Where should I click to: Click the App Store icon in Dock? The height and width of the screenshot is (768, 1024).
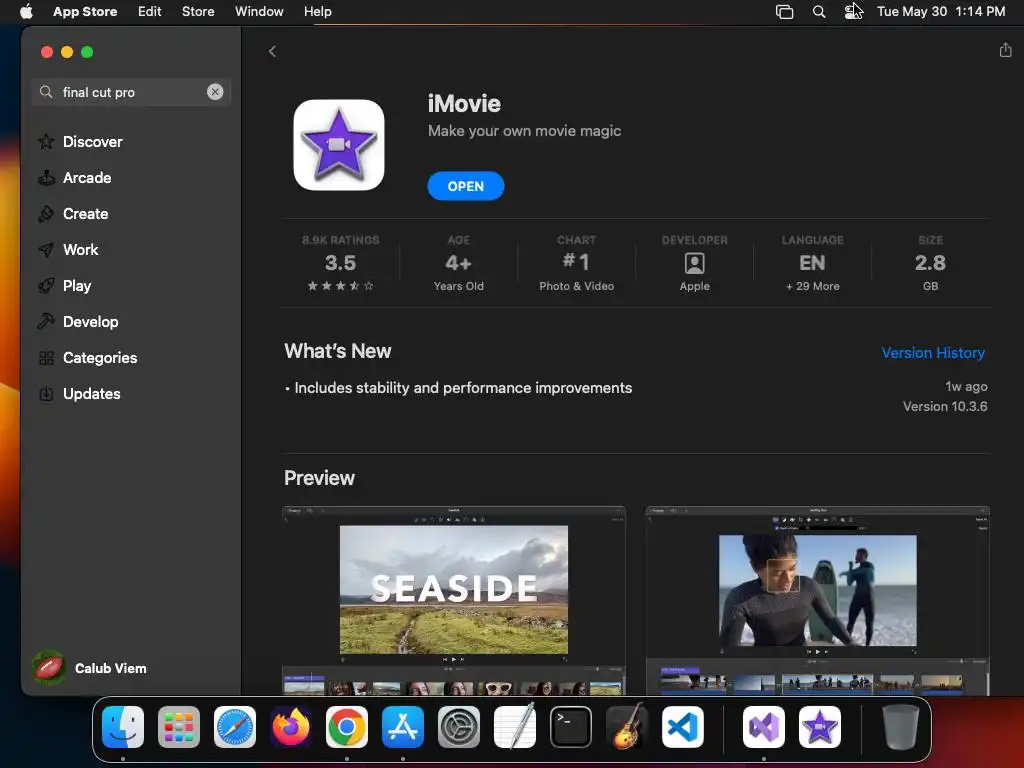[403, 727]
